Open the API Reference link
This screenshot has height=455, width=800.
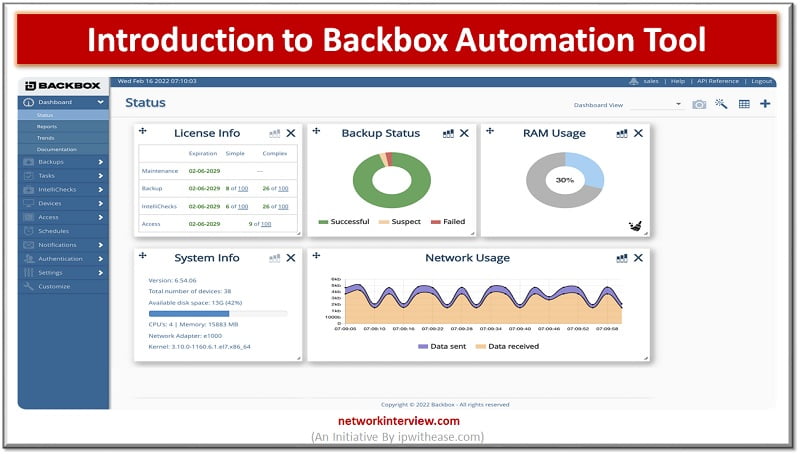point(717,81)
